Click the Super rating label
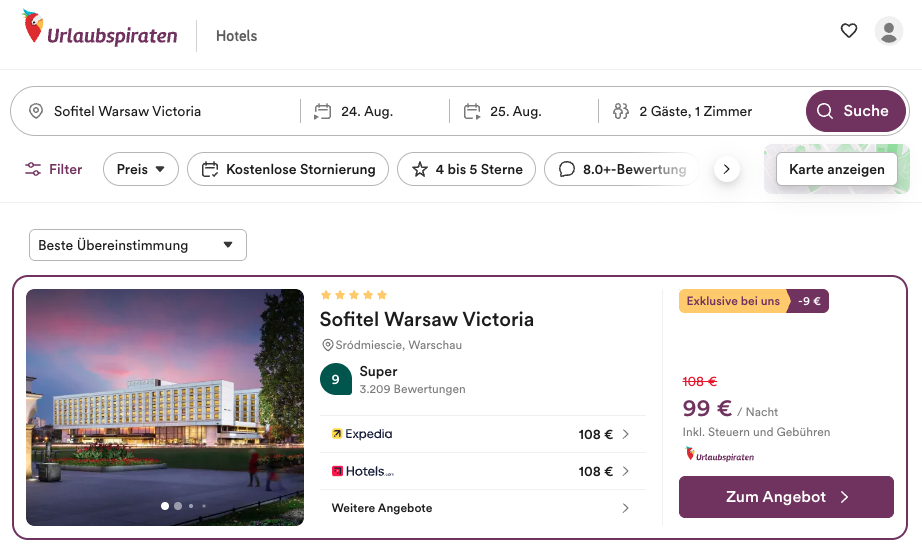 tap(379, 372)
